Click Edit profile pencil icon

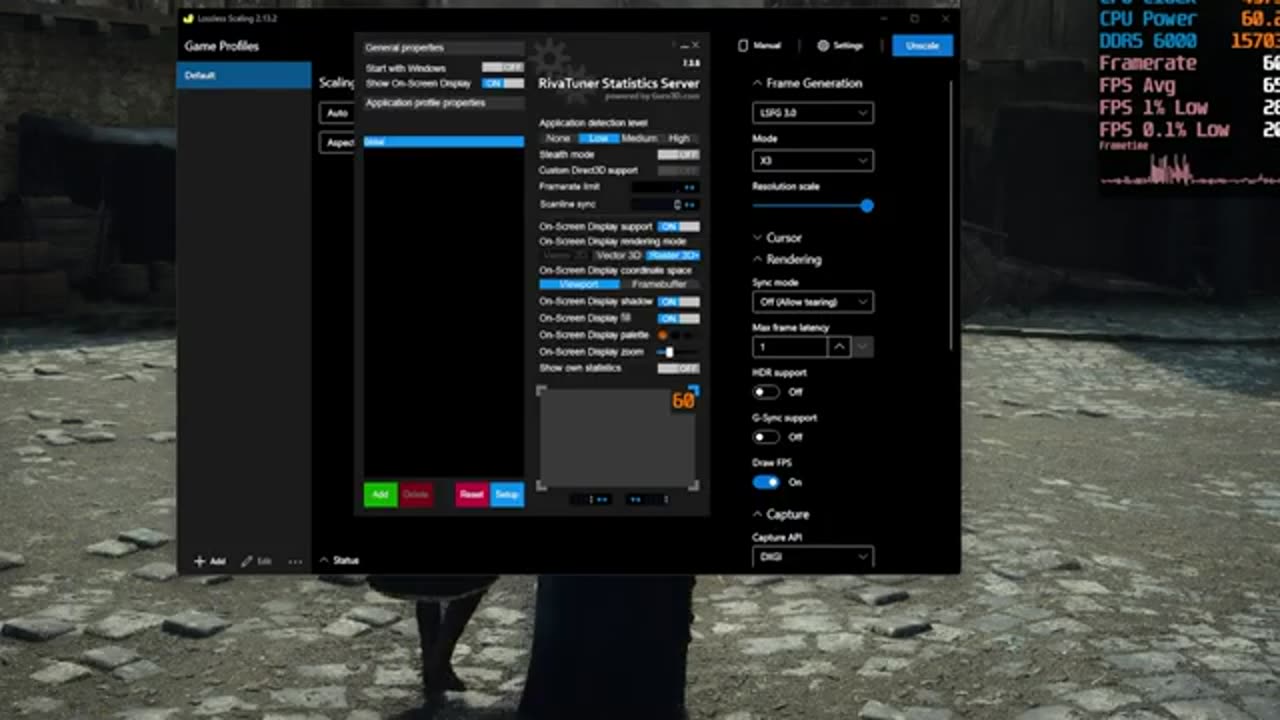click(x=256, y=561)
